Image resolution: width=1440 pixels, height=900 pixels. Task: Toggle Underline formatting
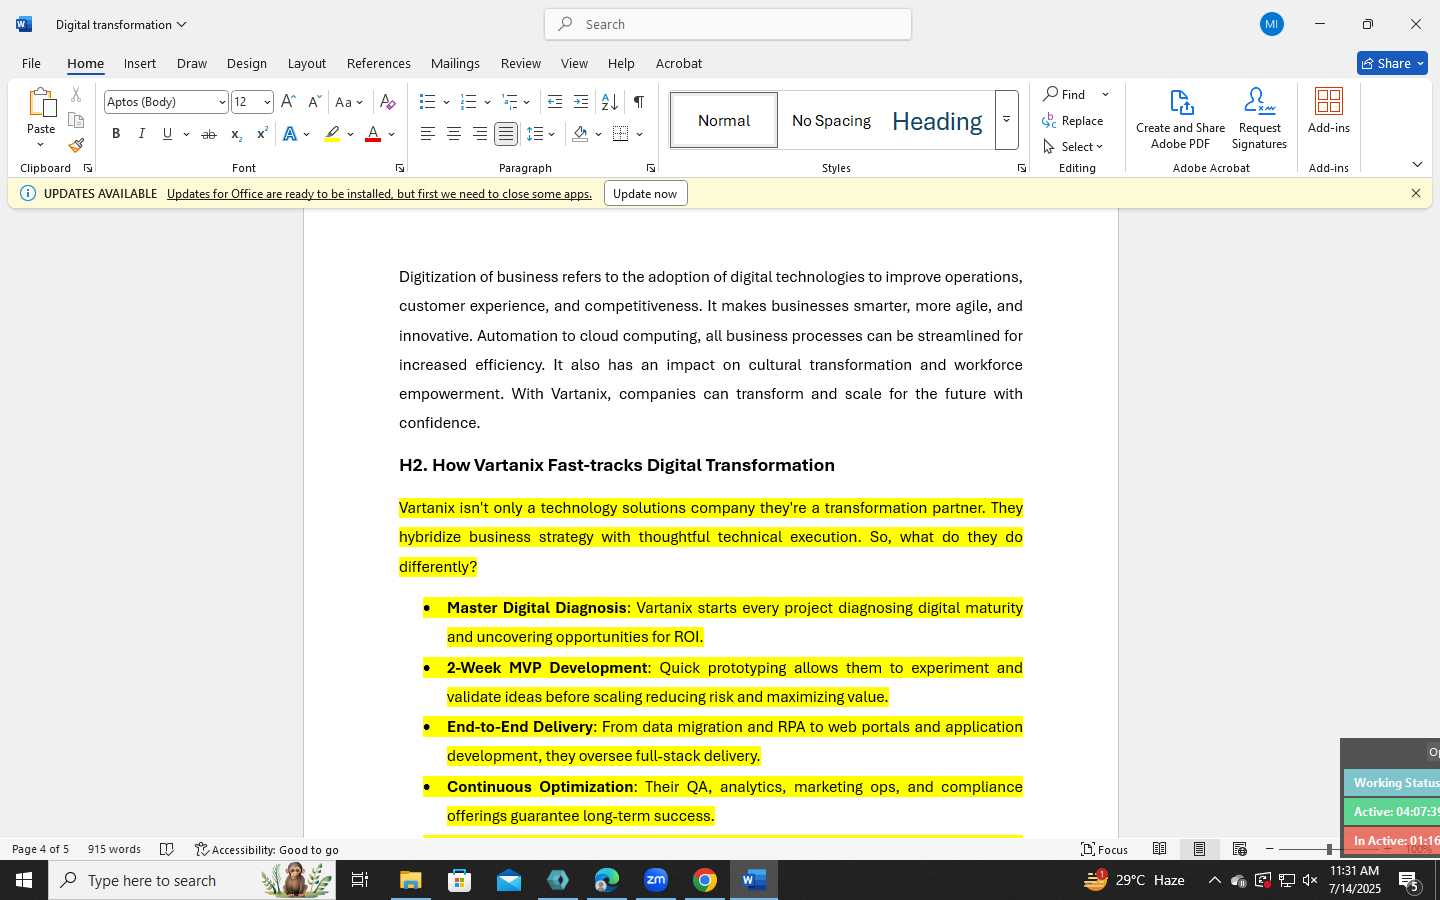(x=168, y=134)
